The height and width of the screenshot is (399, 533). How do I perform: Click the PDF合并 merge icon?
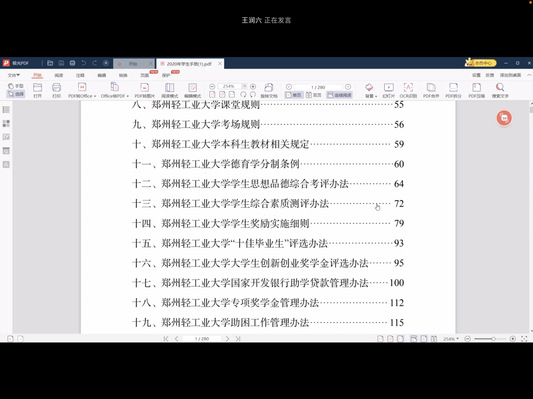431,87
